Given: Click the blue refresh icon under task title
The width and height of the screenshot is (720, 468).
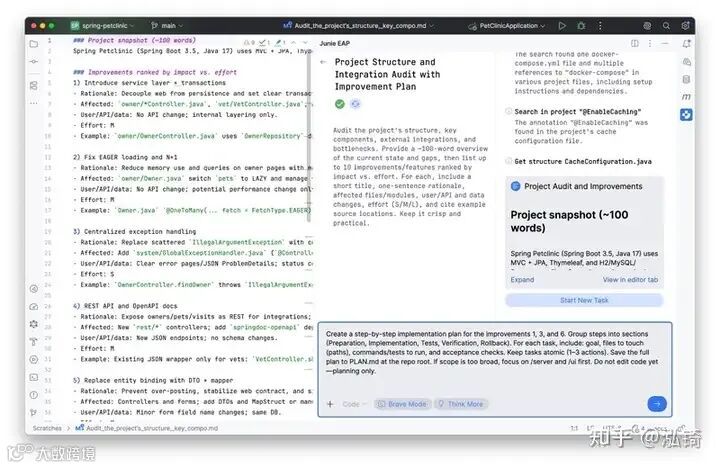Looking at the screenshot, I should click(x=355, y=104).
